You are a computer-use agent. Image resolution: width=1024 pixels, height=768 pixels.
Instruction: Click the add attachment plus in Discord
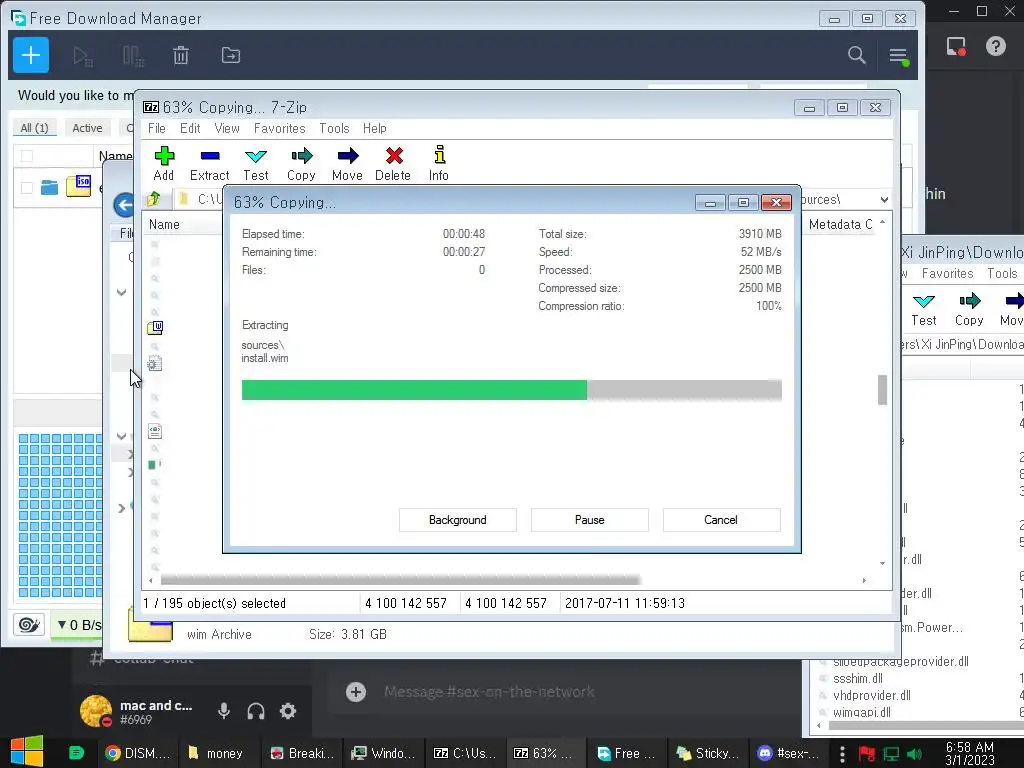point(356,692)
